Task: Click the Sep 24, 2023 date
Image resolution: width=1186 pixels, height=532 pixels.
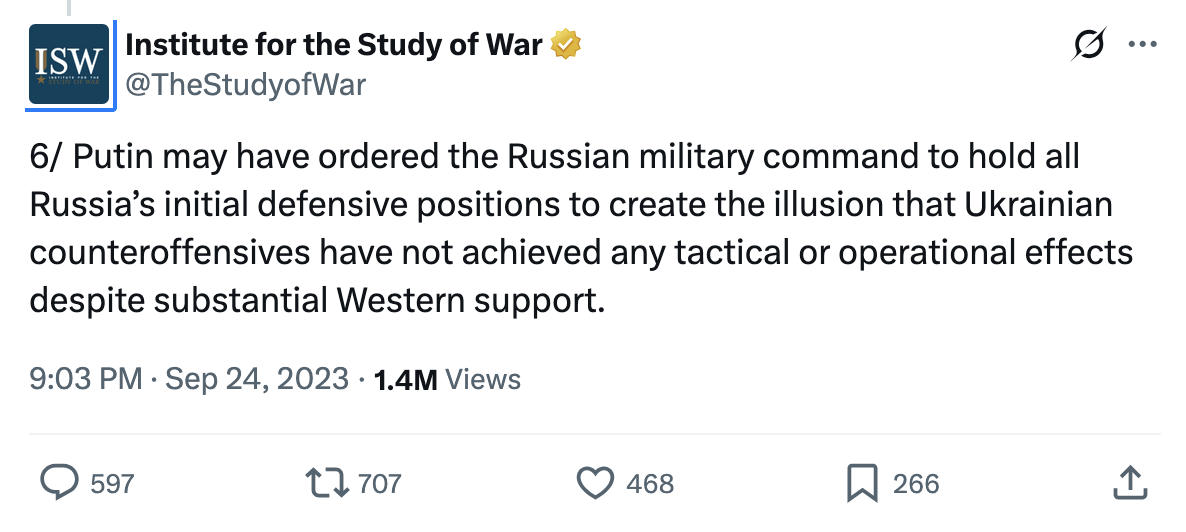Action: [257, 379]
